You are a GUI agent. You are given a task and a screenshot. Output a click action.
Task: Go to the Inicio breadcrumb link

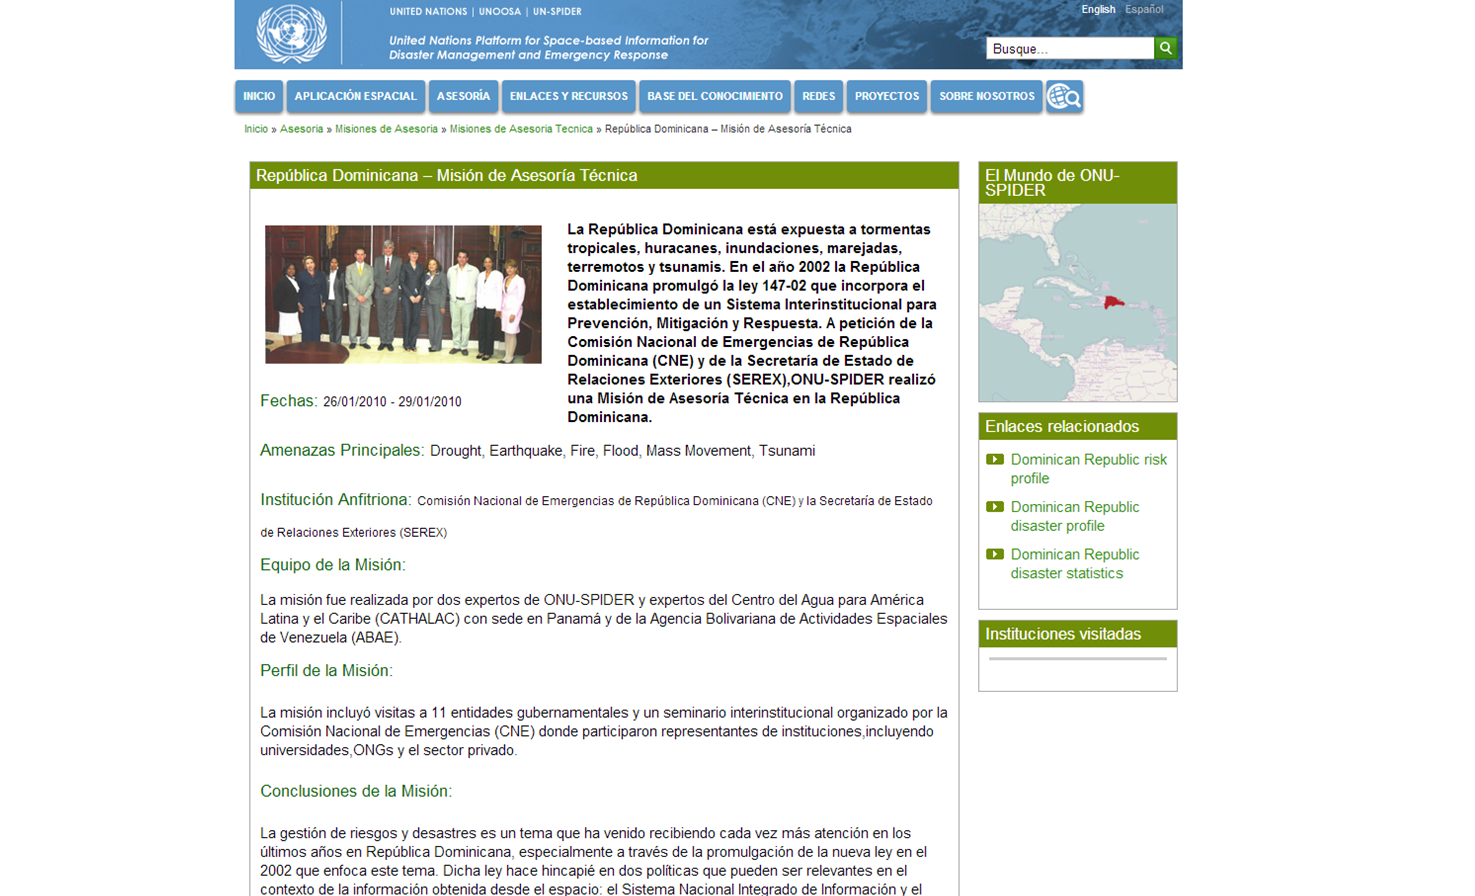pyautogui.click(x=255, y=129)
